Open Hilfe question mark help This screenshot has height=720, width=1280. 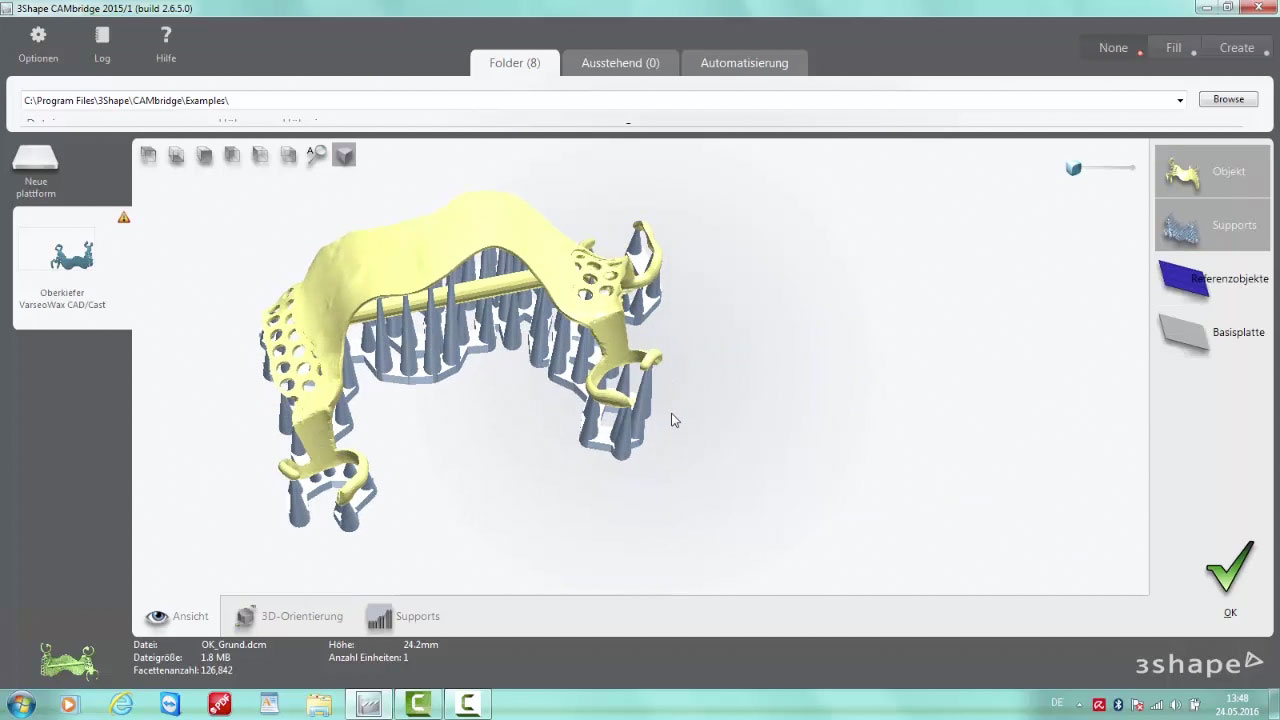tap(166, 44)
